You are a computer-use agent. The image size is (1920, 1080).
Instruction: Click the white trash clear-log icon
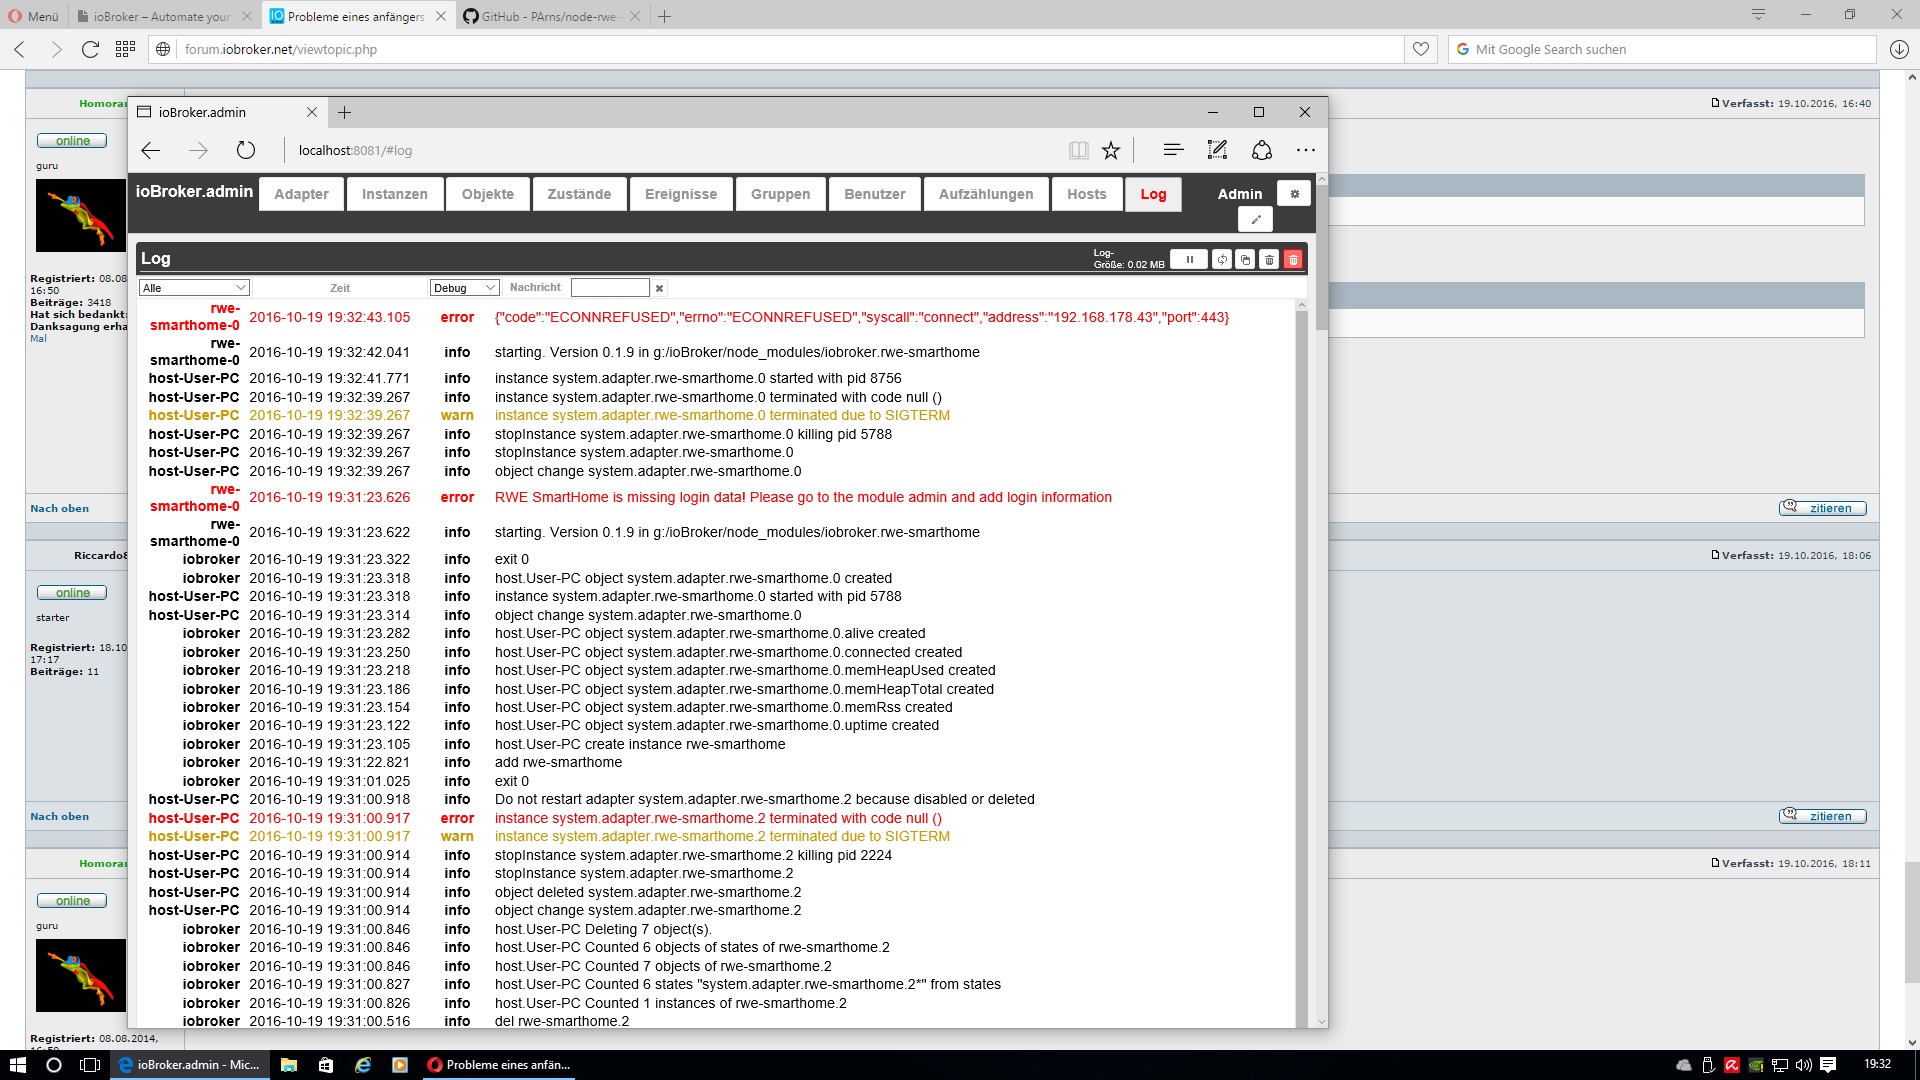click(x=1269, y=260)
